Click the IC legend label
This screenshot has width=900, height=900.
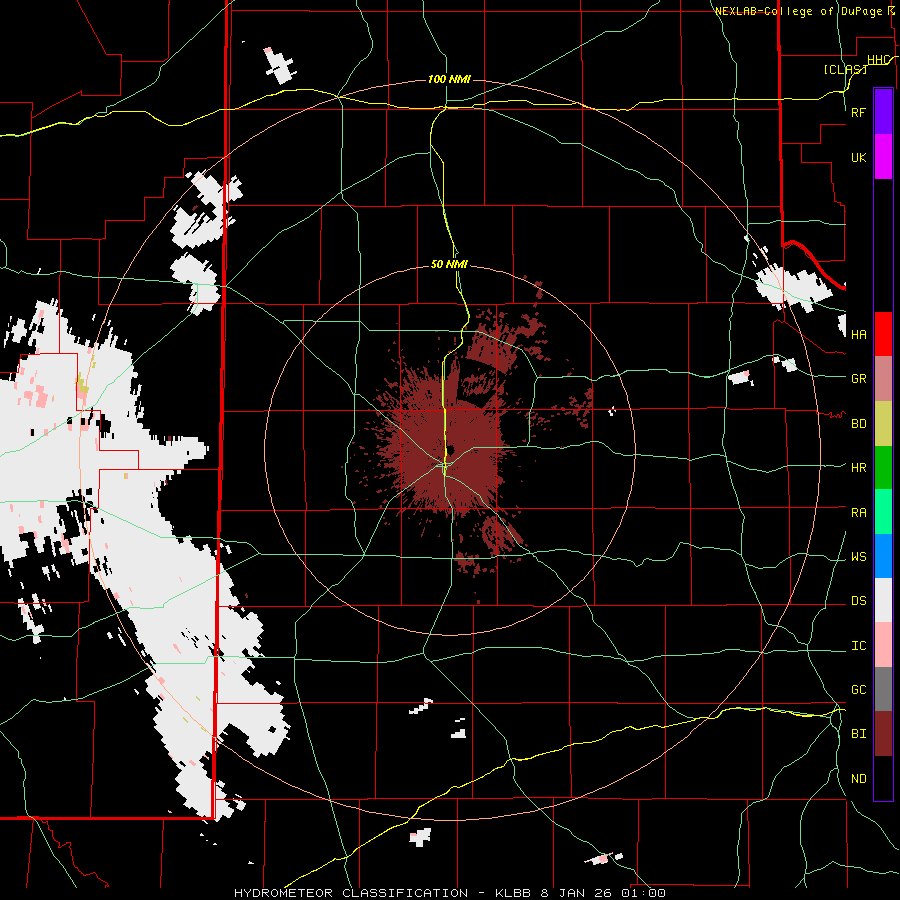[858, 646]
